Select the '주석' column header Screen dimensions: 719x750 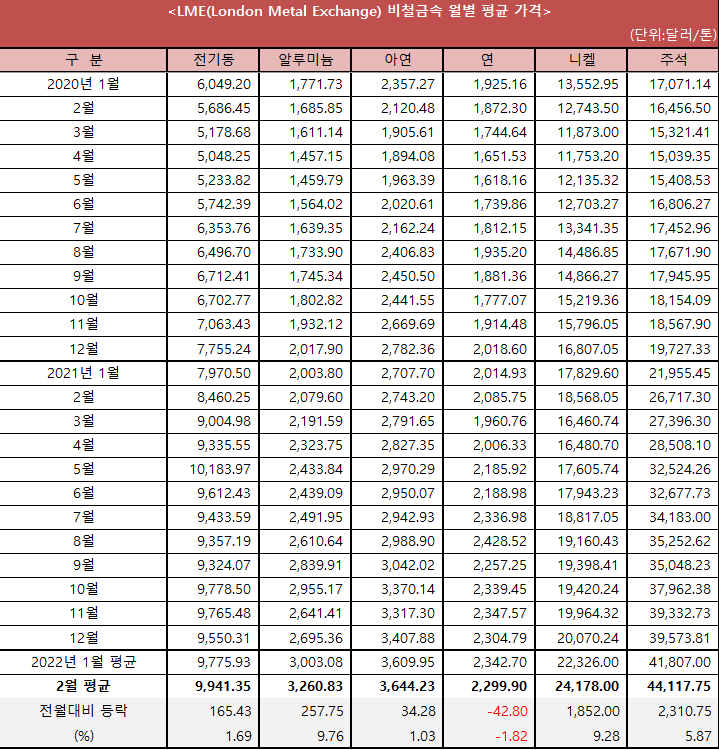[673, 60]
